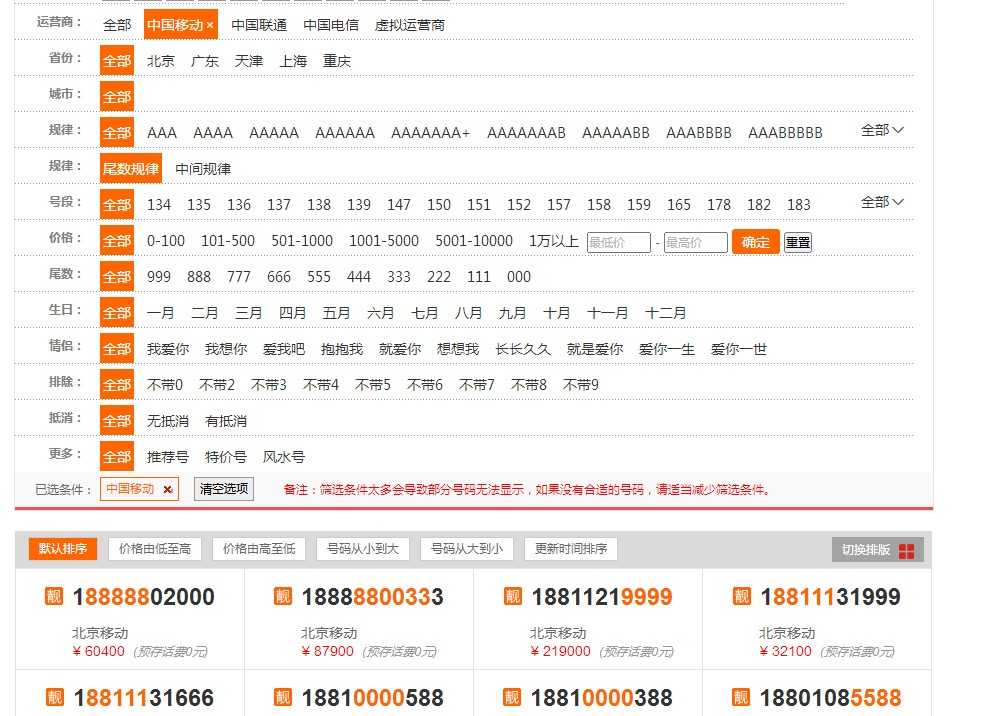This screenshot has width=981, height=716.
Task: Select 虚拟运营商 carrier filter
Action: coord(410,25)
